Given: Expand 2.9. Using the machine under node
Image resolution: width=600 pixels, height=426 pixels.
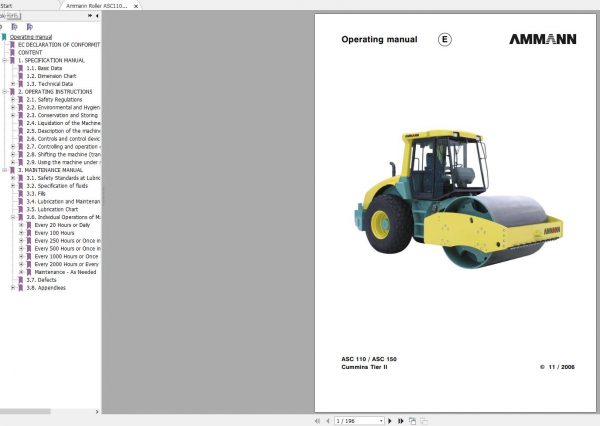Looking at the screenshot, I should (13, 162).
